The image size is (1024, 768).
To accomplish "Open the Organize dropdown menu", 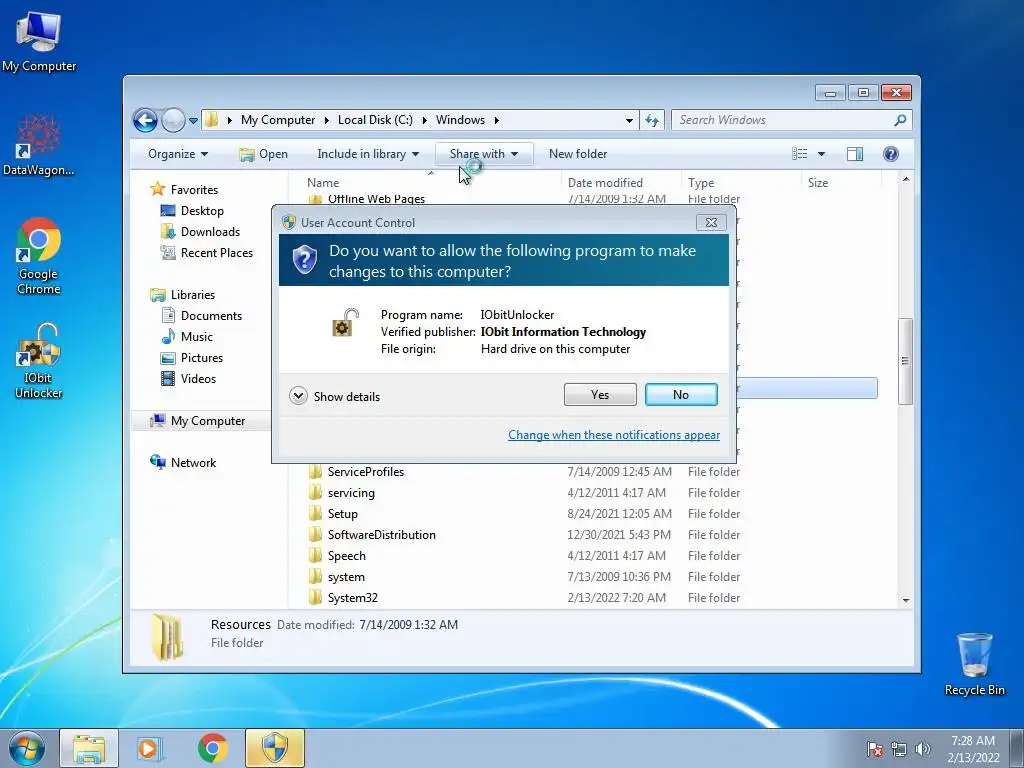I will [x=178, y=154].
